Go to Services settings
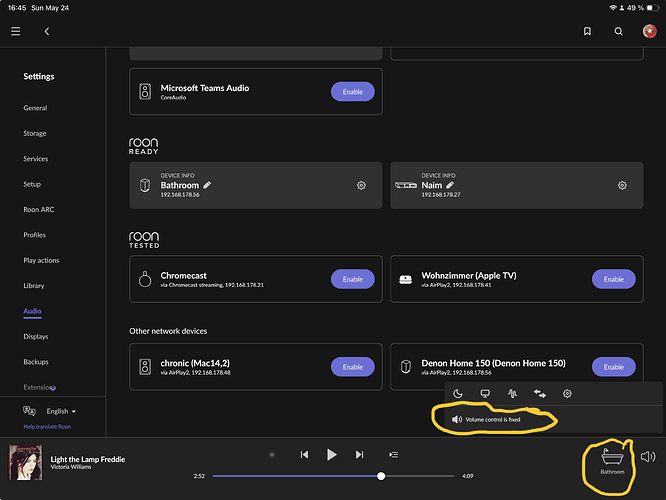This screenshot has width=666, height=500. (x=36, y=159)
